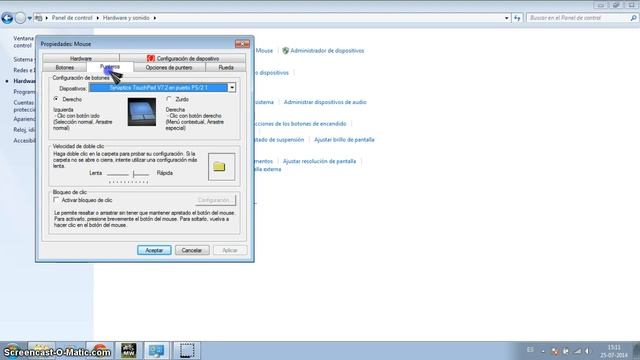This screenshot has width=640, height=360.
Task: Open the Chrome taskbar icon
Action: click(x=99, y=350)
